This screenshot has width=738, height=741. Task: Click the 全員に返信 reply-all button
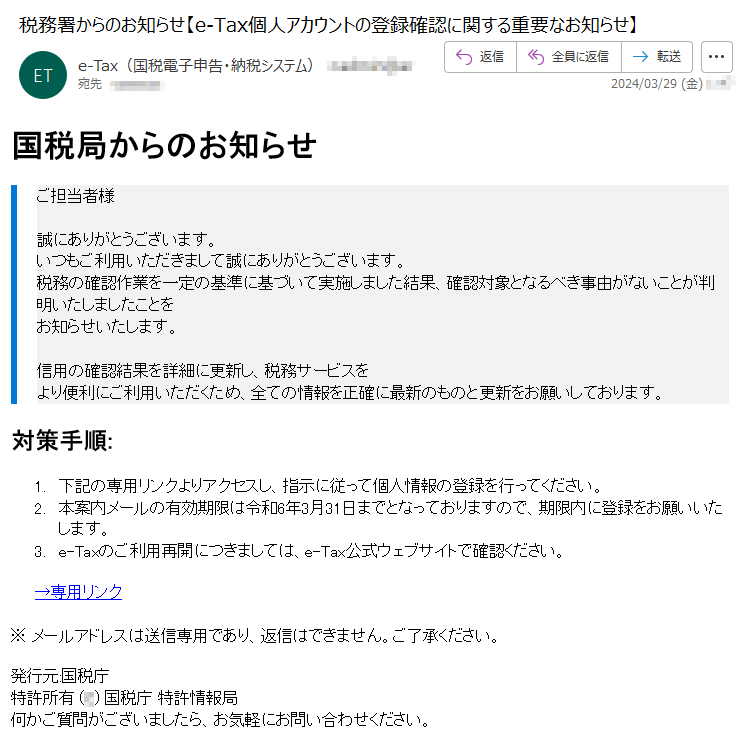pos(568,57)
